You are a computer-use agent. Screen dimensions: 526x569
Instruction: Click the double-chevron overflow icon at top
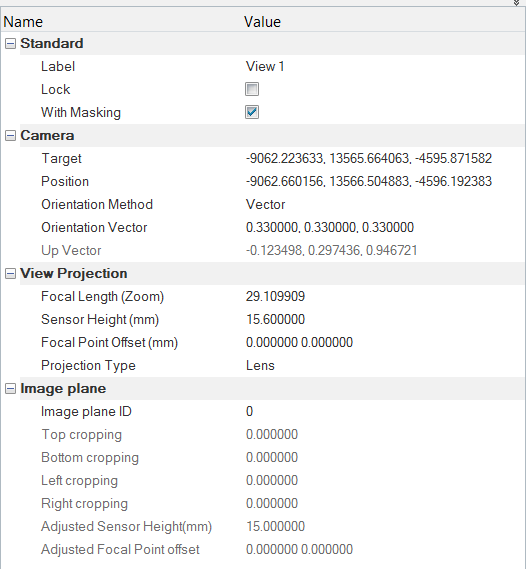point(517,3)
